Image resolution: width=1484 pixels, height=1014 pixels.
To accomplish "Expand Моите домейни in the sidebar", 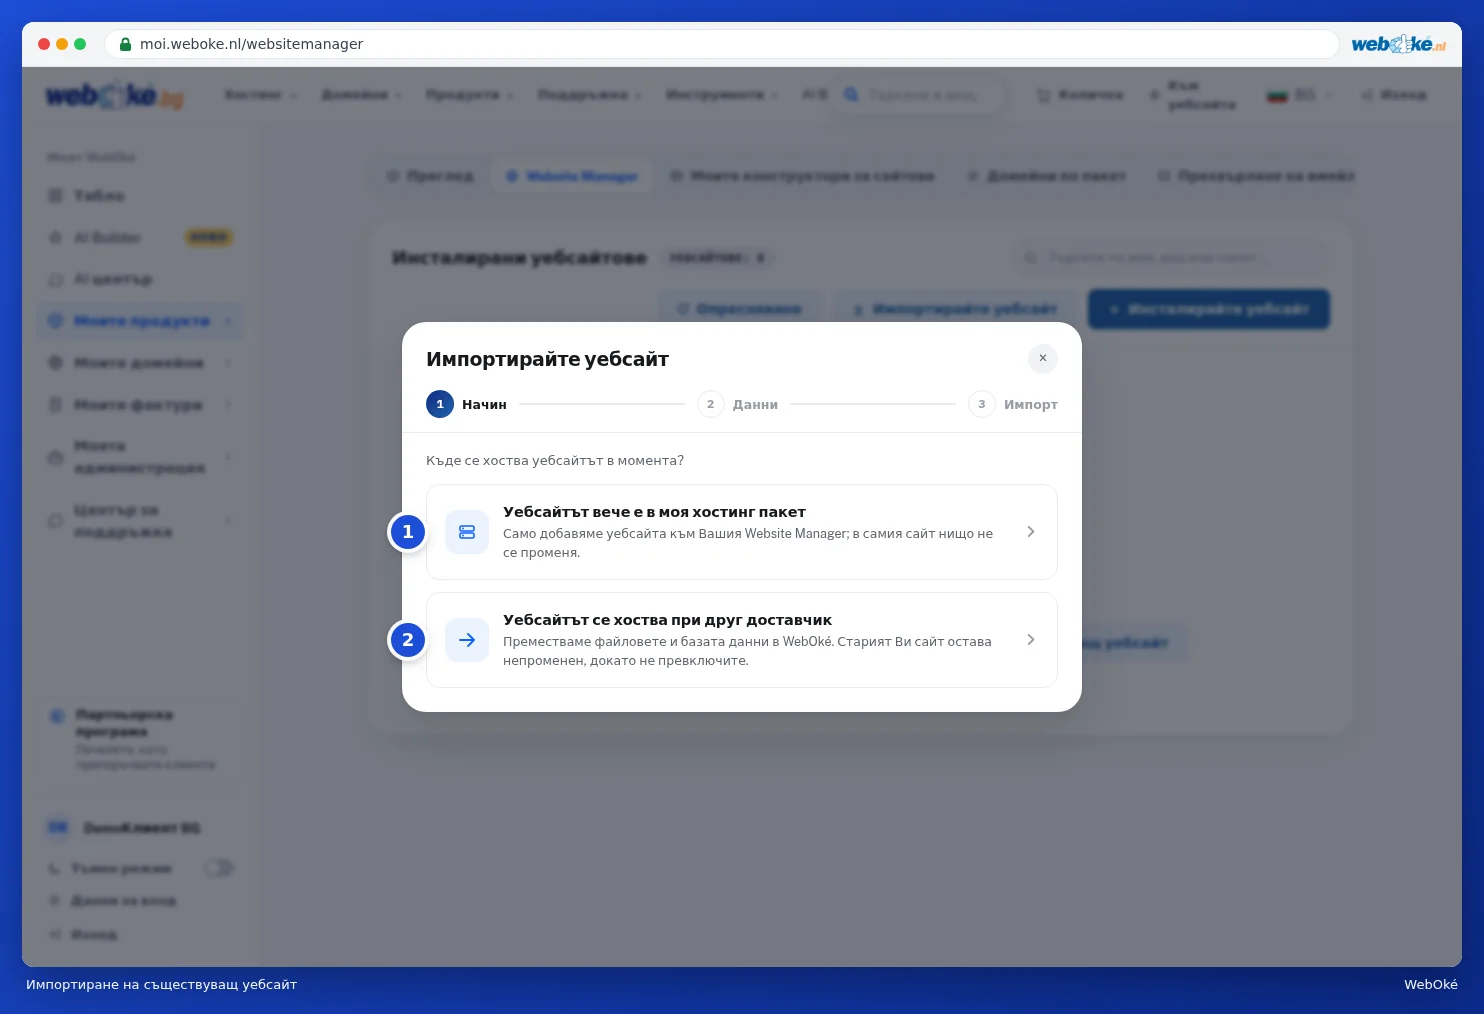I will [140, 363].
